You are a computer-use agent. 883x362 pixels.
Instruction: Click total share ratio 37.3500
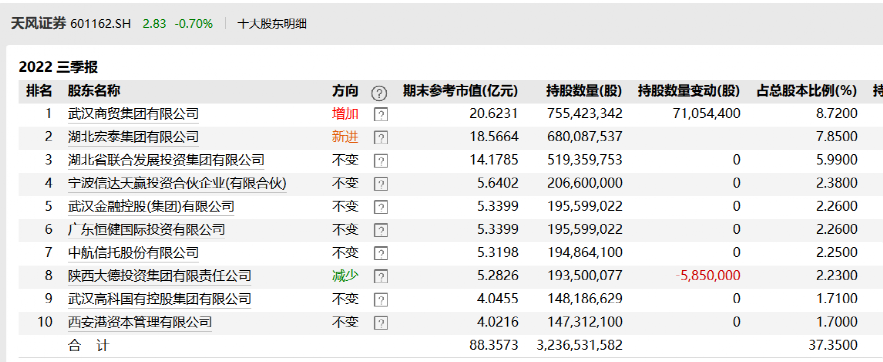tap(834, 345)
